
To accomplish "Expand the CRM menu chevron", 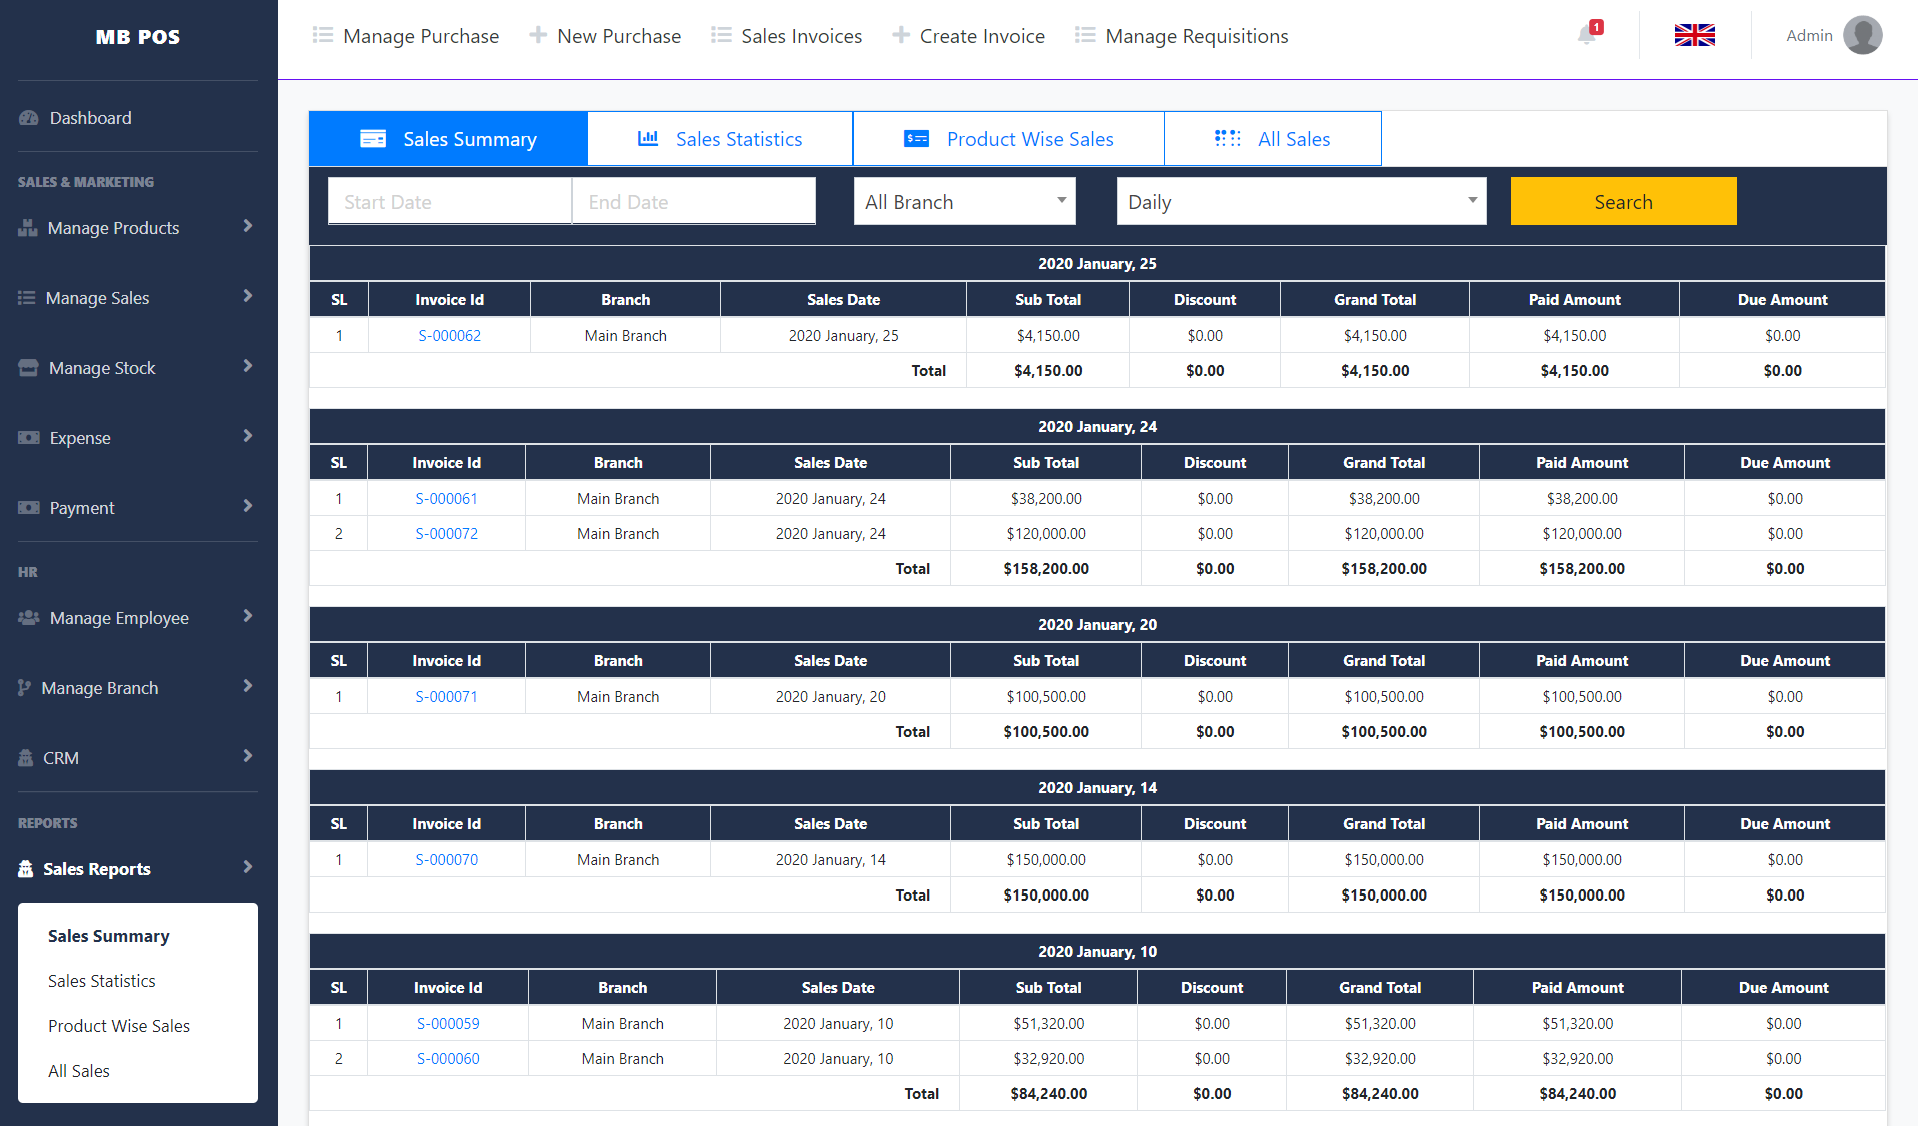I will (247, 756).
